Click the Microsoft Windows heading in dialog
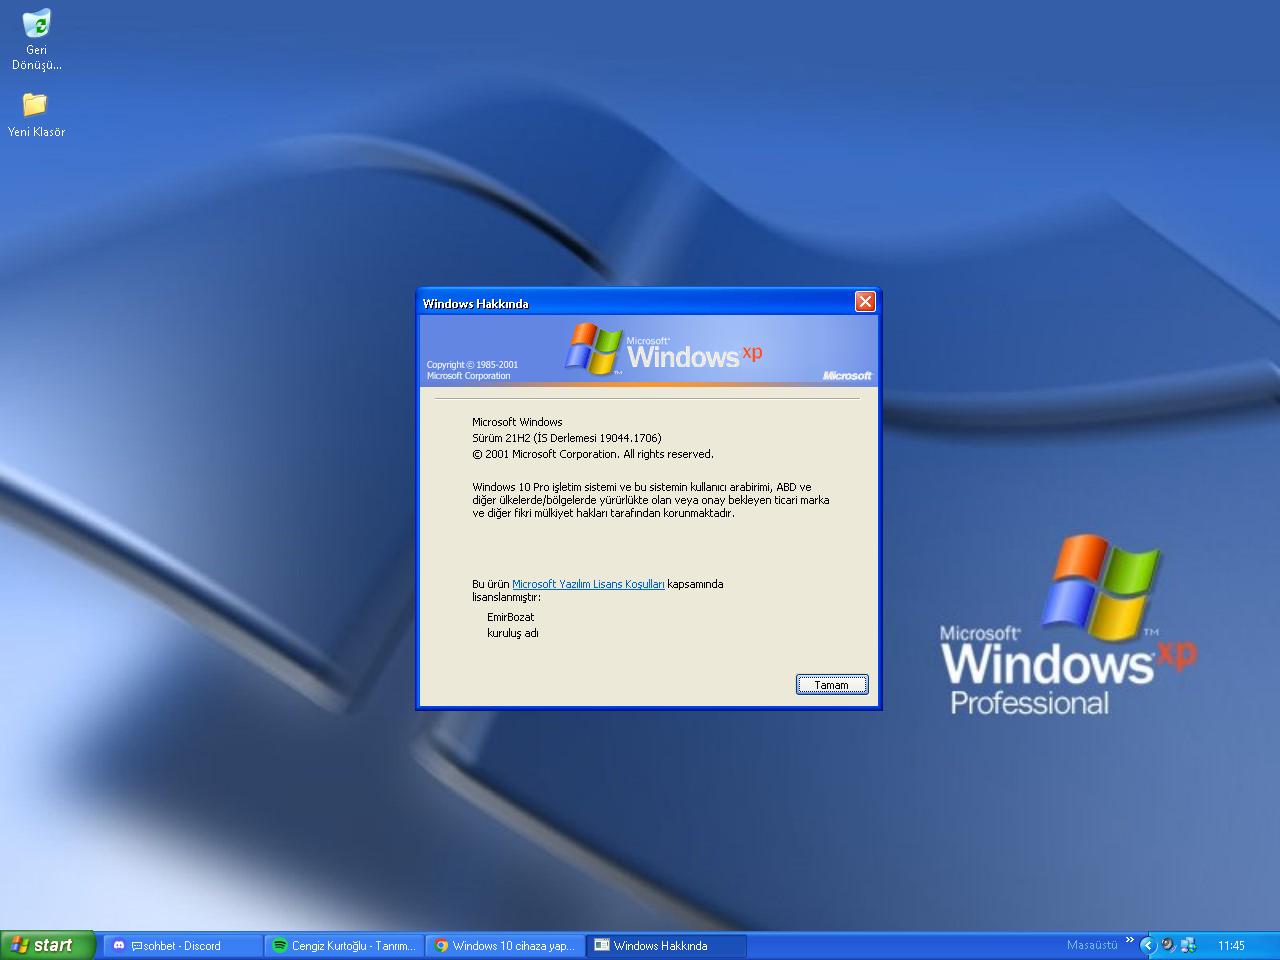This screenshot has width=1280, height=960. tap(517, 422)
